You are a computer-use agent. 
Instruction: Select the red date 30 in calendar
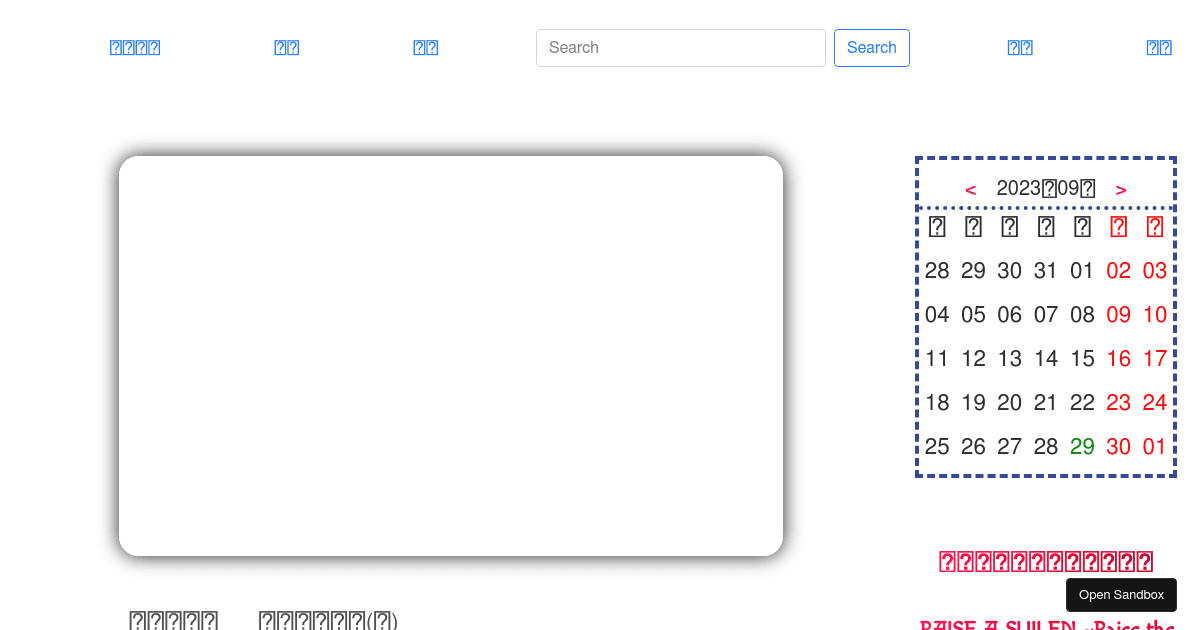[x=1119, y=447]
